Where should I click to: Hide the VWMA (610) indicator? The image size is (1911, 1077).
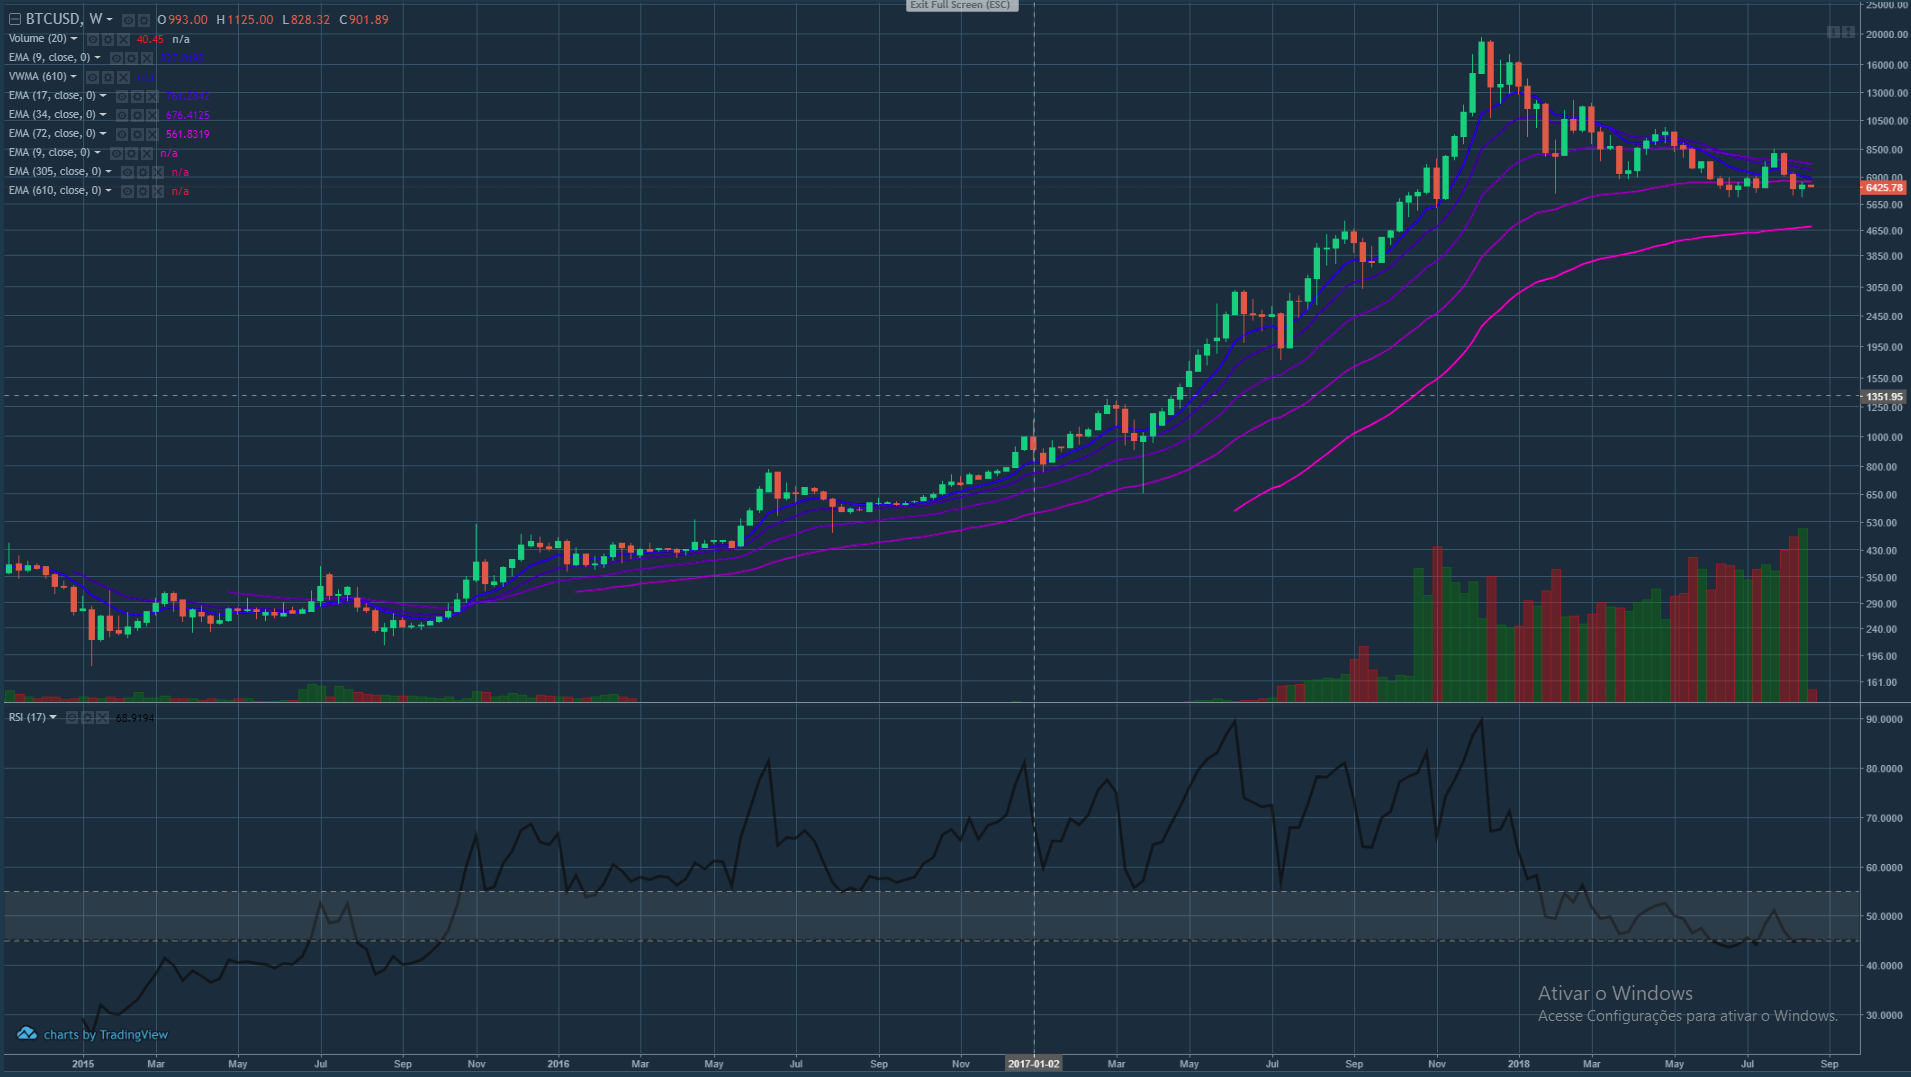click(92, 77)
